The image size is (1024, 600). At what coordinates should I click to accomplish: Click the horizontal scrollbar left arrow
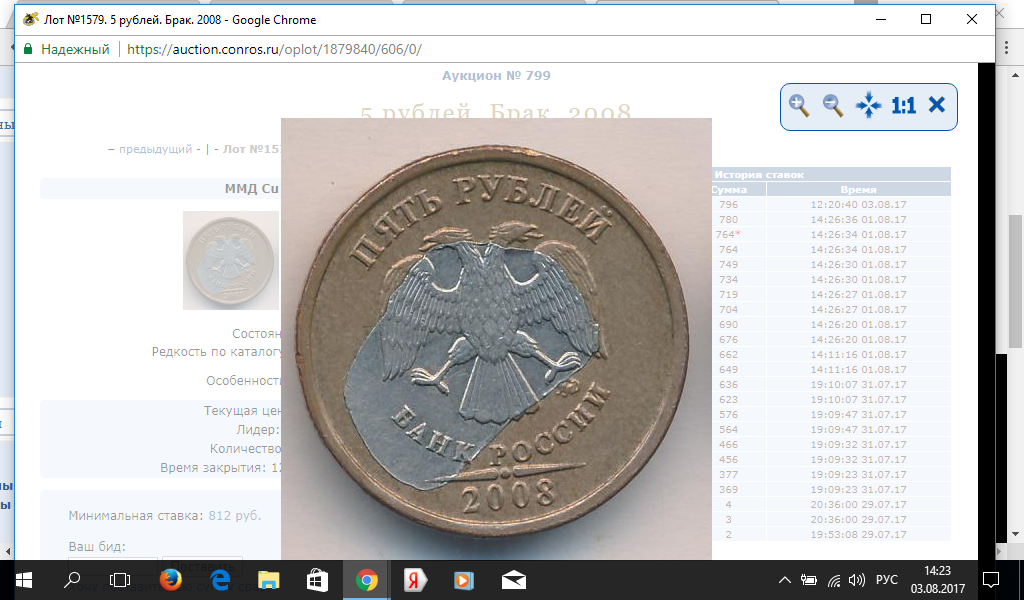(x=8, y=552)
